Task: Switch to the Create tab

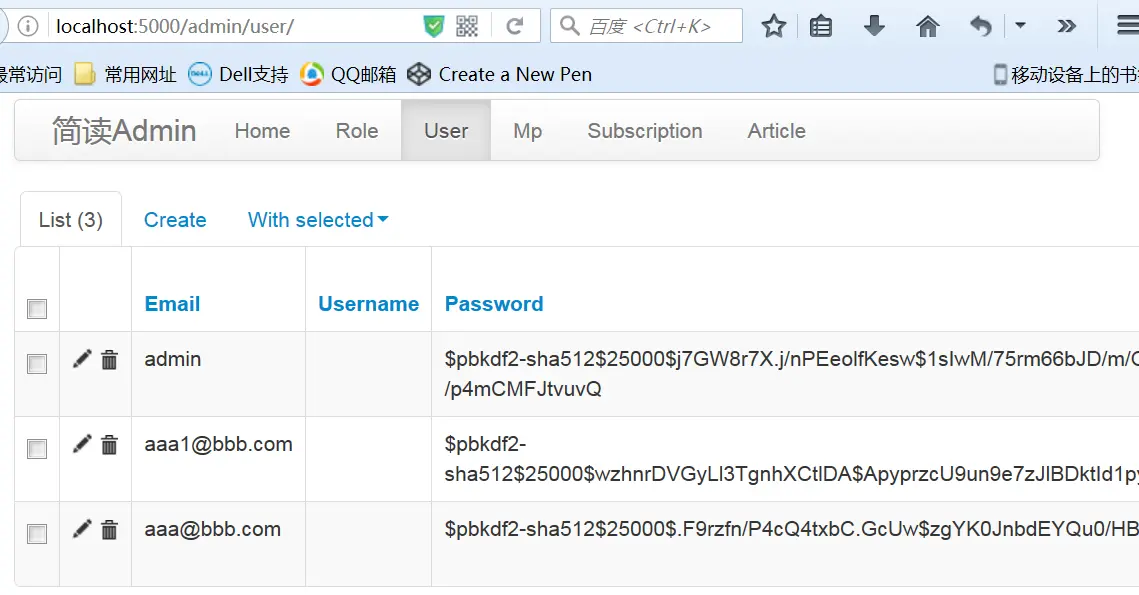Action: pyautogui.click(x=175, y=220)
